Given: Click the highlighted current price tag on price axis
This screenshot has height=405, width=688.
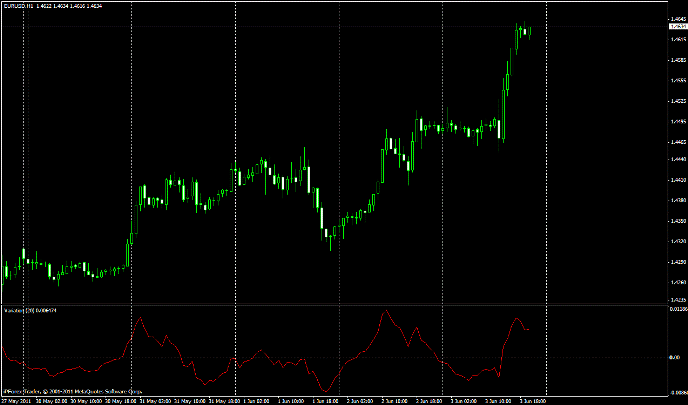Looking at the screenshot, I should (x=676, y=27).
